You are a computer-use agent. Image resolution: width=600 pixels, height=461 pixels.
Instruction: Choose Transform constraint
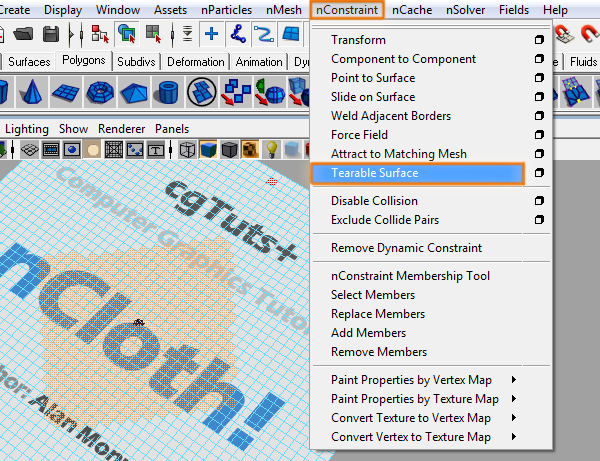pos(358,40)
